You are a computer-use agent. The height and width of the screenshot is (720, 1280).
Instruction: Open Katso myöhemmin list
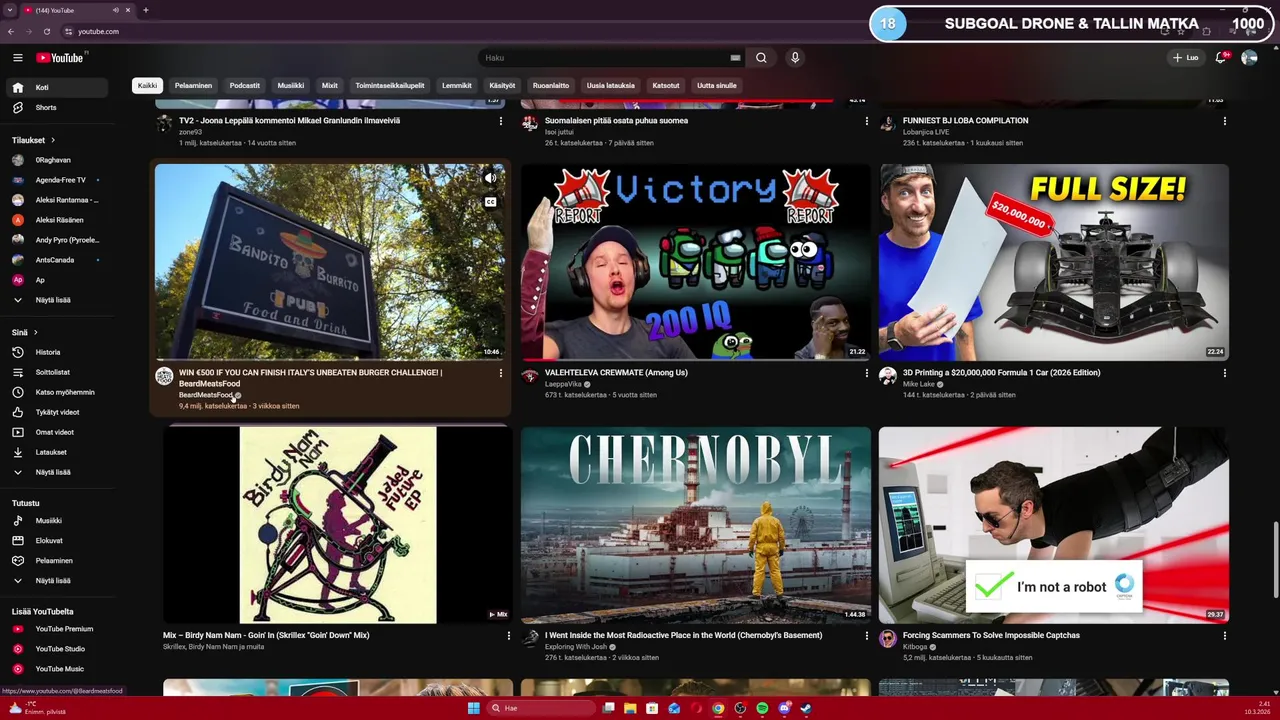58,392
